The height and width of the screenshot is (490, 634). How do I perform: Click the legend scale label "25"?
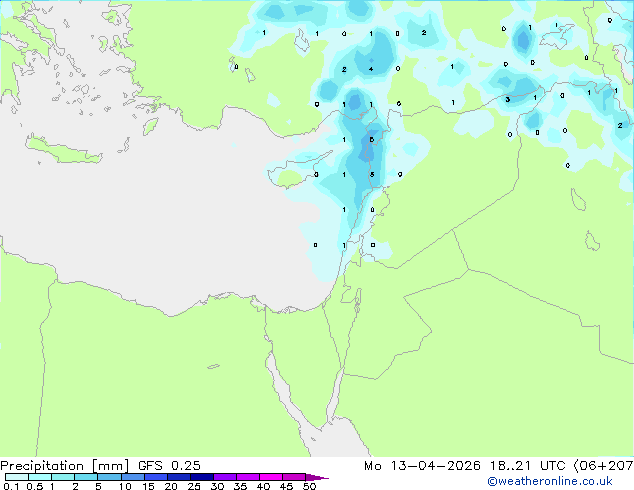pyautogui.click(x=194, y=486)
